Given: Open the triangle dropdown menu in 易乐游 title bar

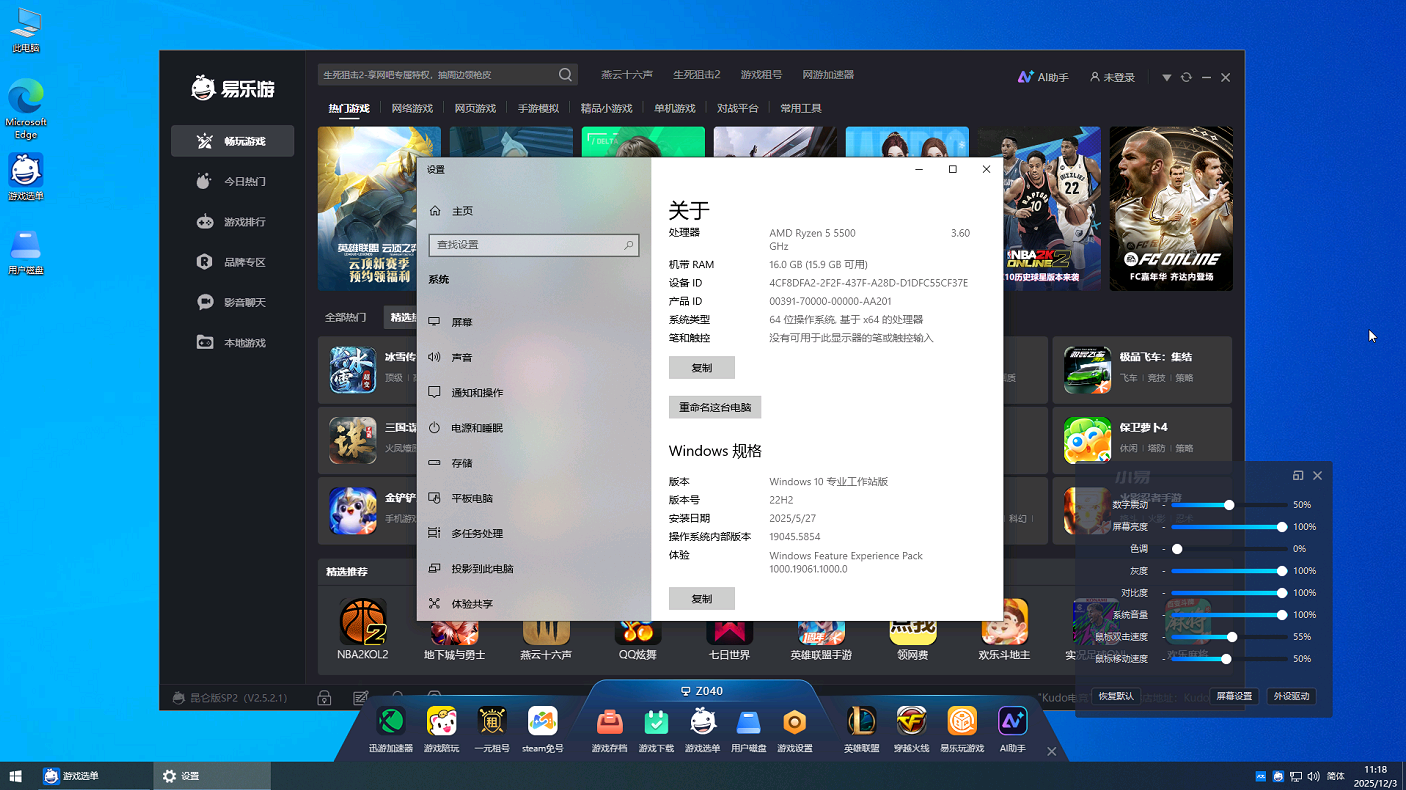Looking at the screenshot, I should click(x=1166, y=77).
